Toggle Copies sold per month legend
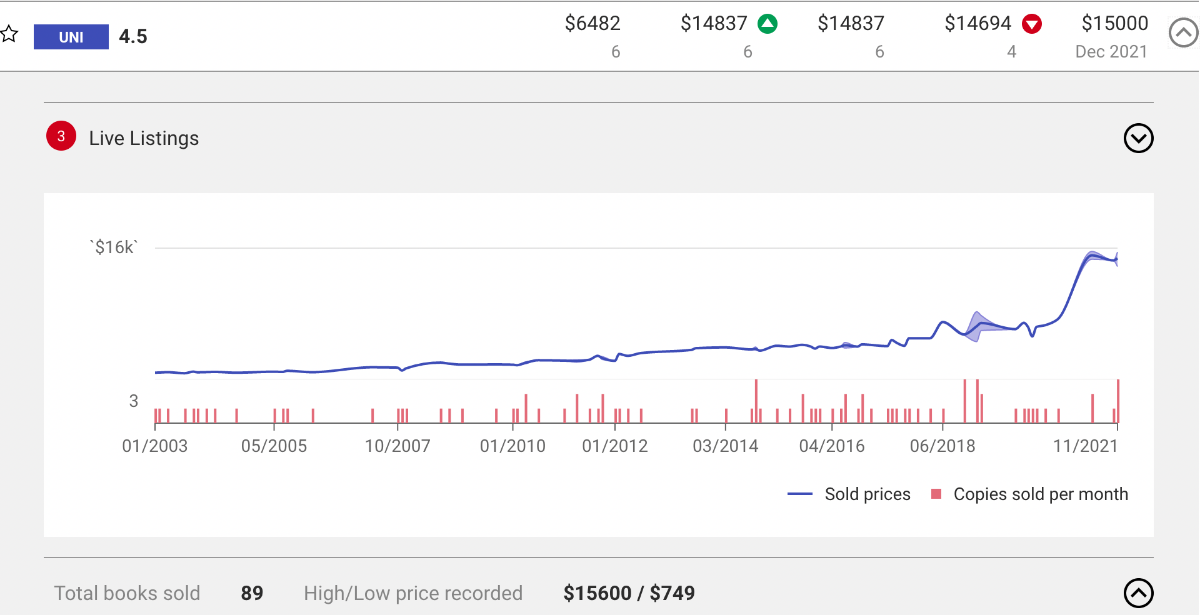 (1030, 494)
